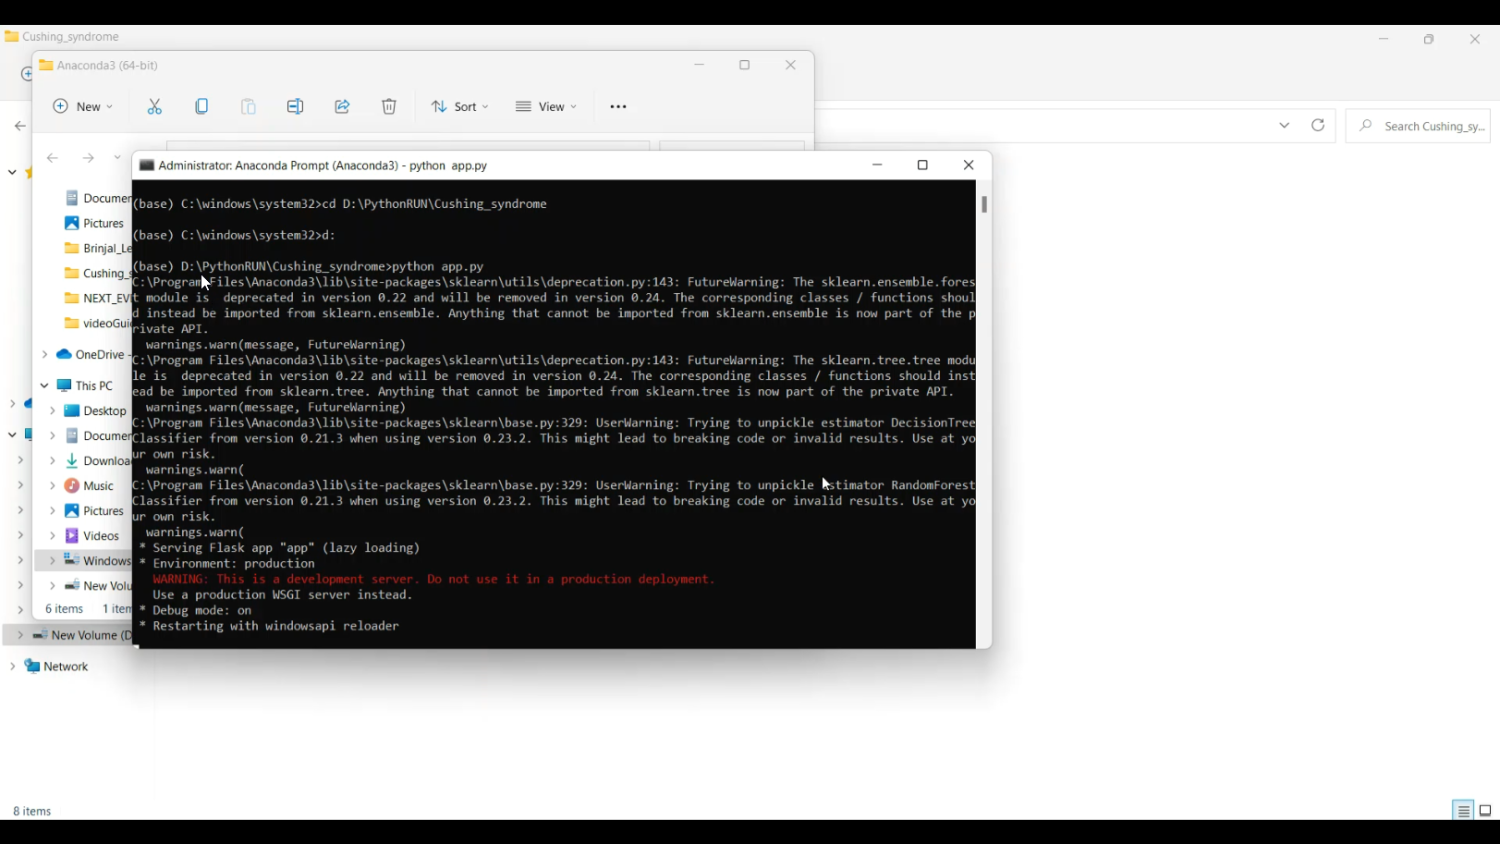1500x844 pixels.
Task: Expand the Network tree node
Action: pos(12,667)
